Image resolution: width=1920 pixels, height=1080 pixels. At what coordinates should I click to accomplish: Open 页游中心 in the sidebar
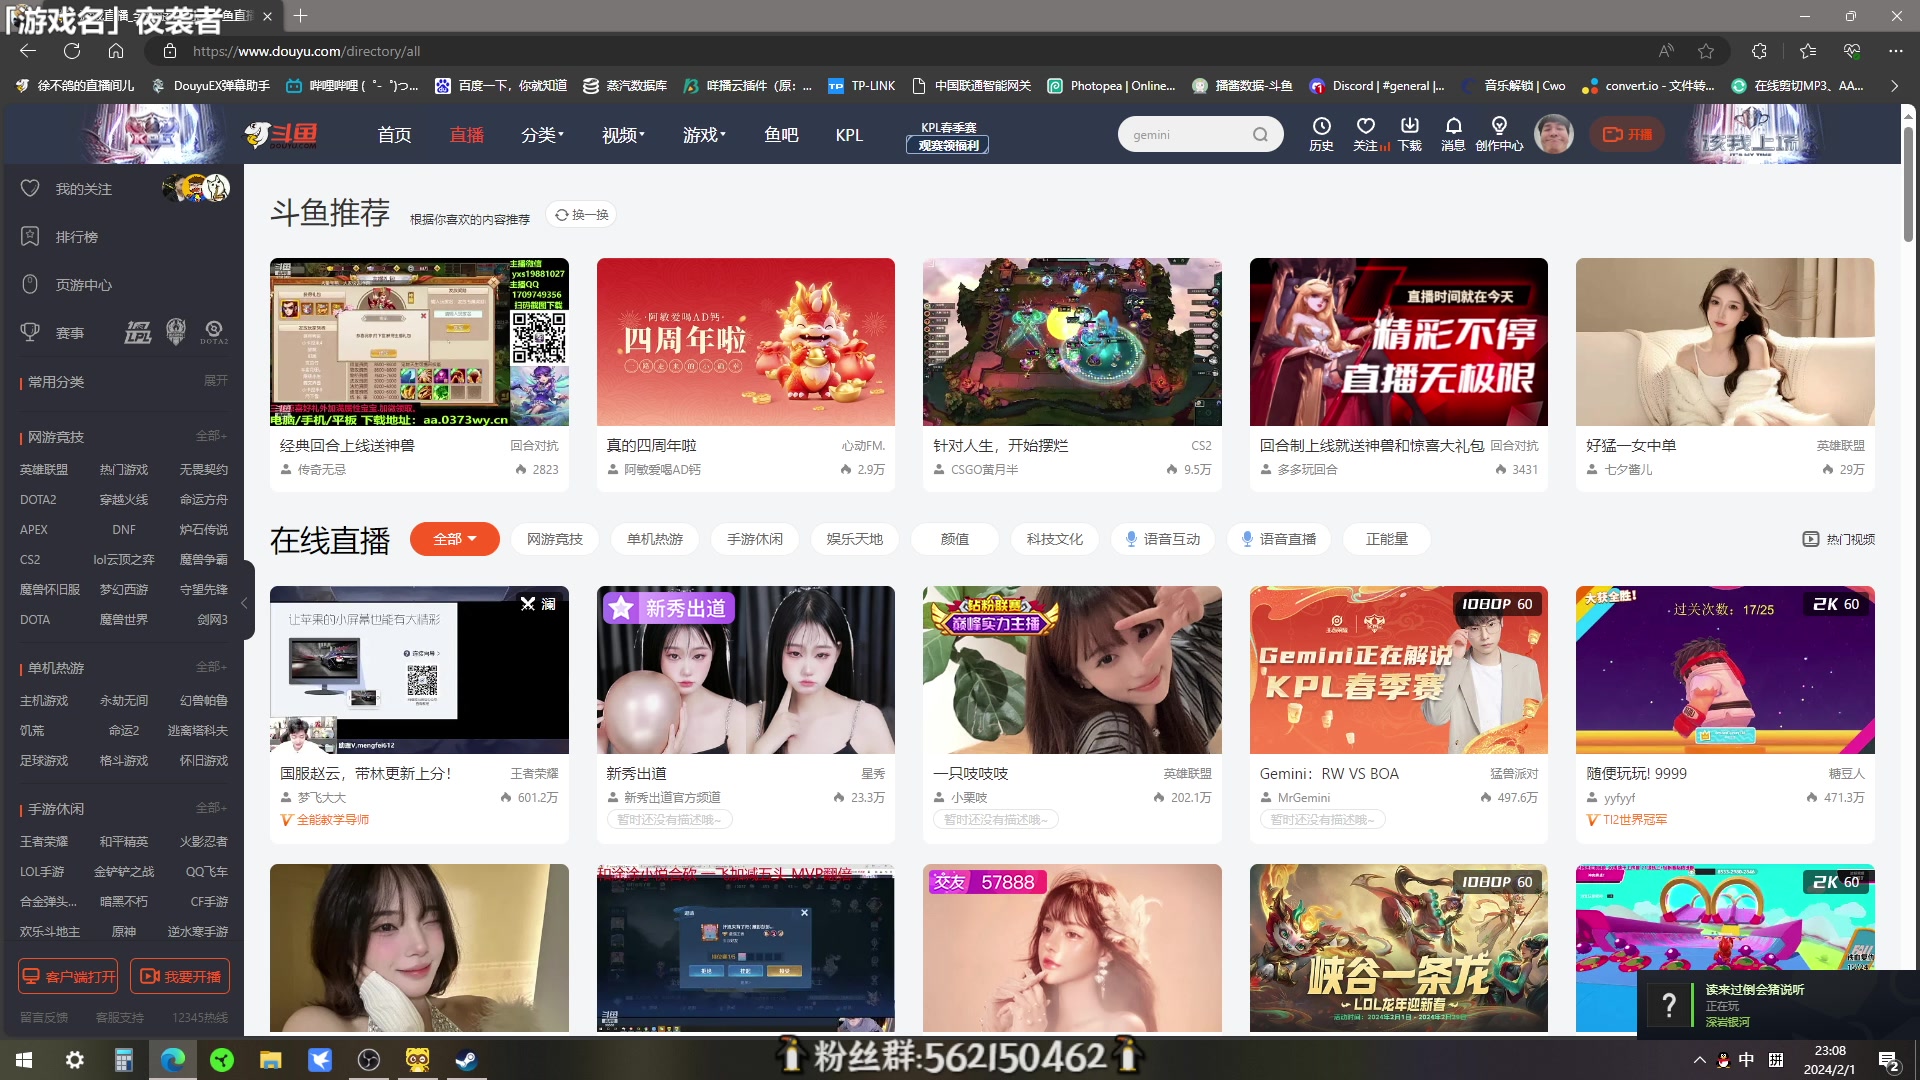[83, 285]
